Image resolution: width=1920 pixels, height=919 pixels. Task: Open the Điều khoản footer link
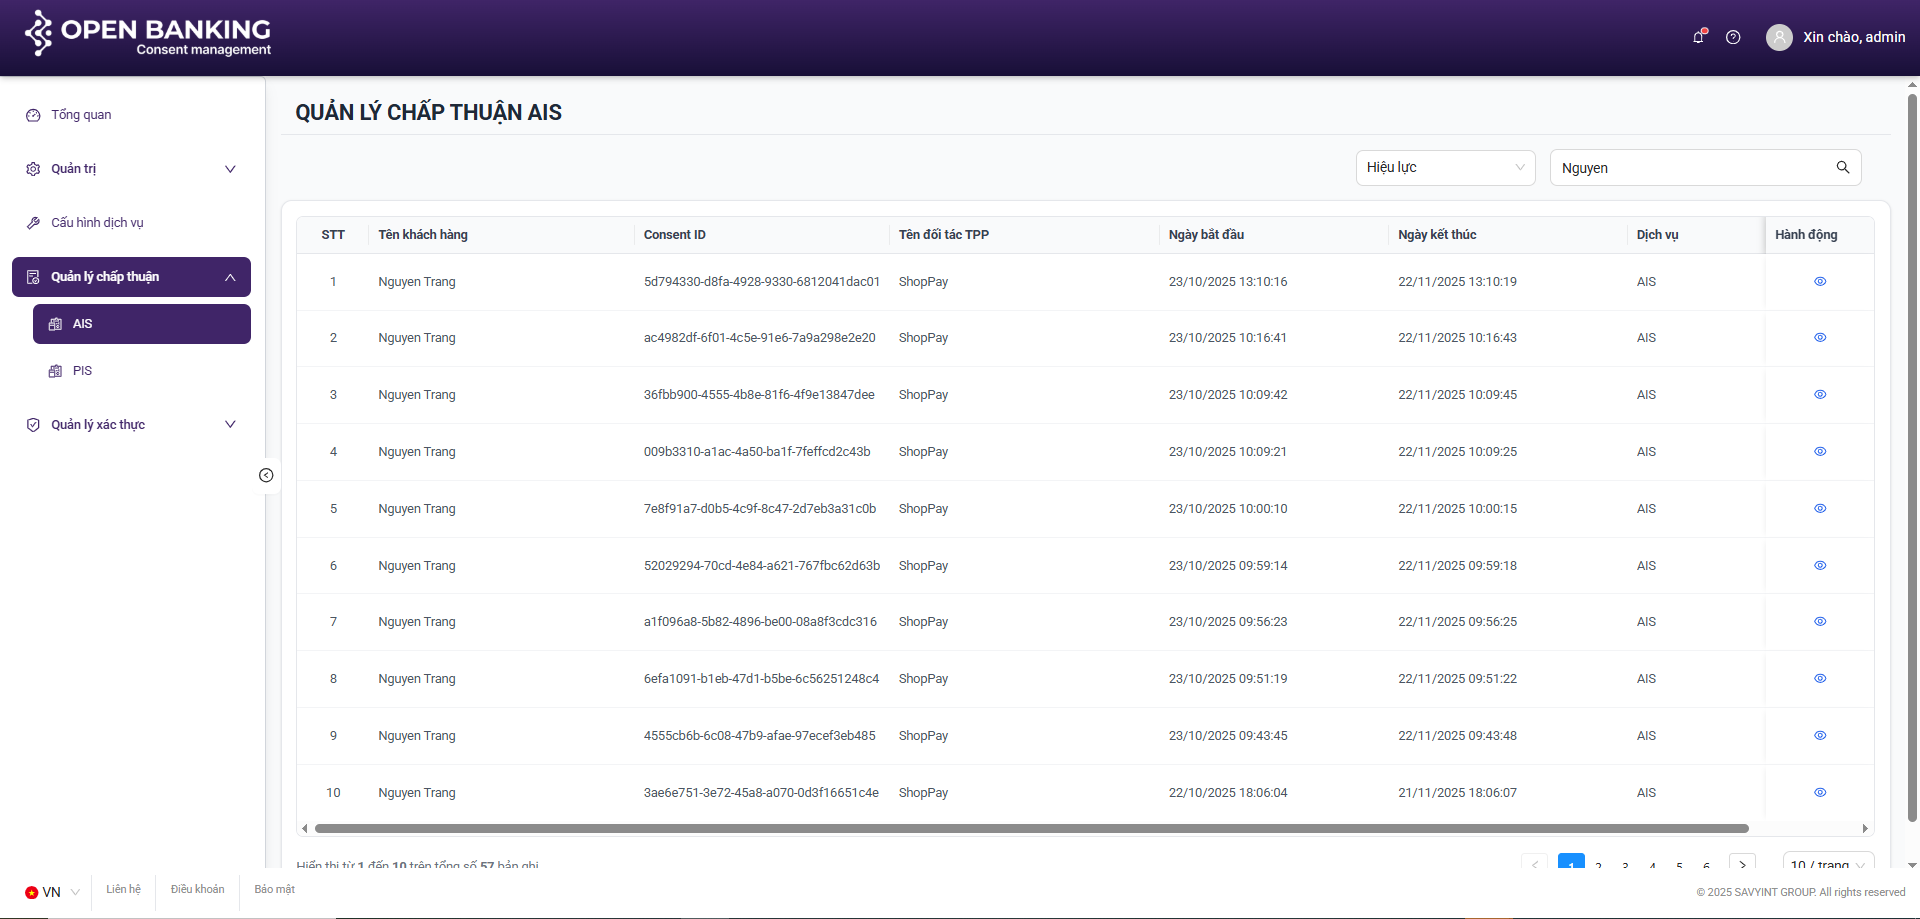(x=197, y=889)
